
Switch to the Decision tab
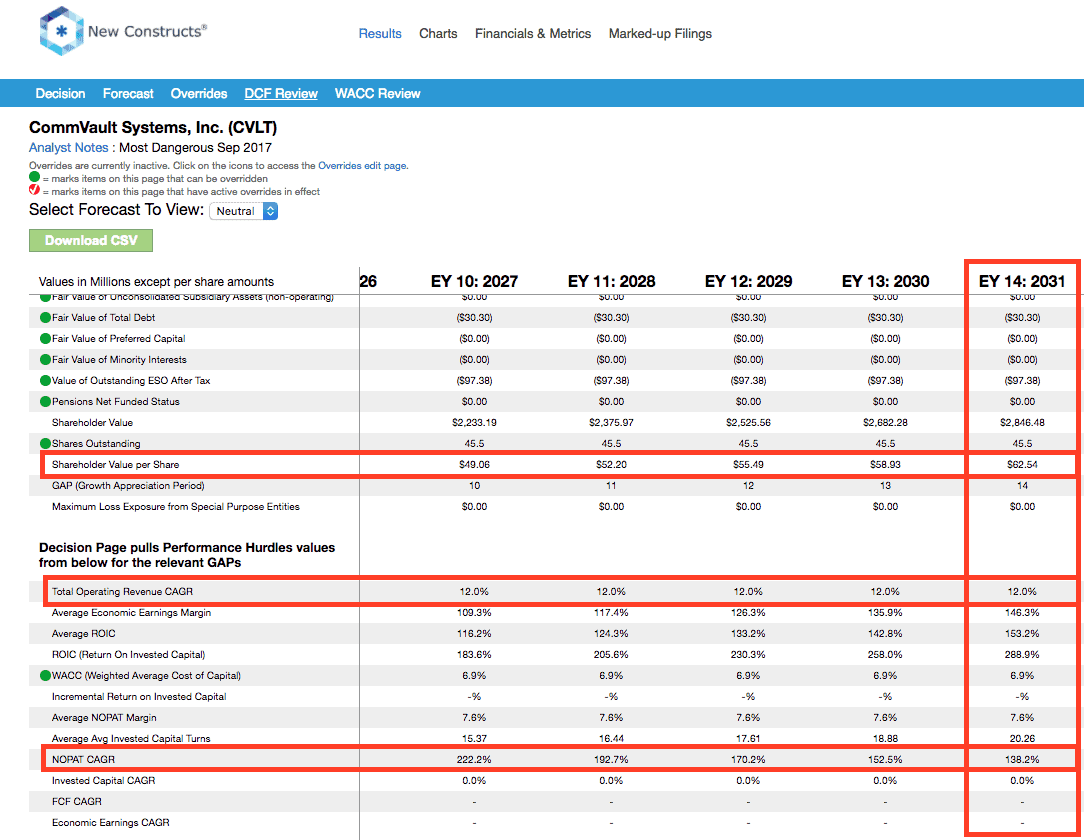pyautogui.click(x=60, y=93)
